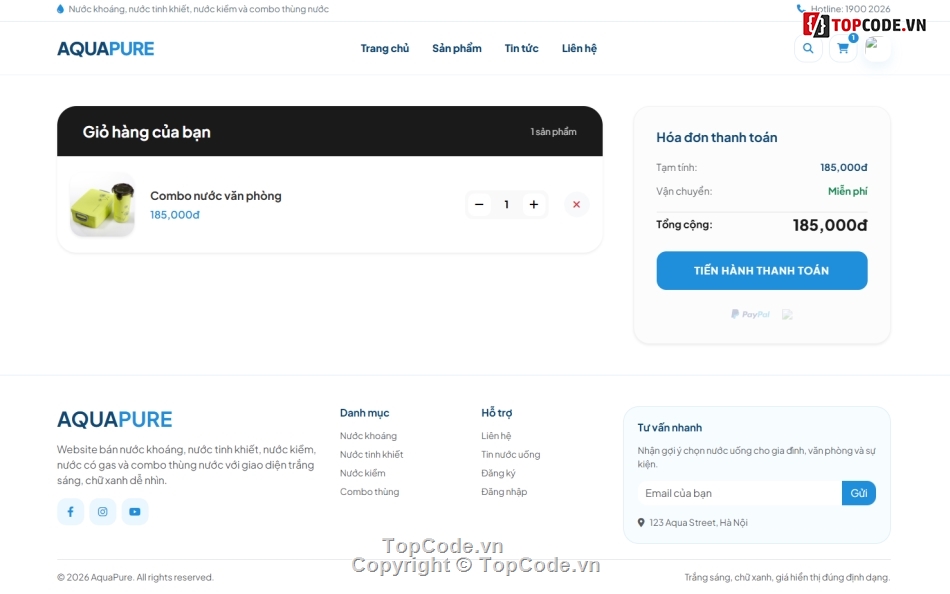
Task: Open Nước tinh khiết footer link
Action: coord(371,455)
